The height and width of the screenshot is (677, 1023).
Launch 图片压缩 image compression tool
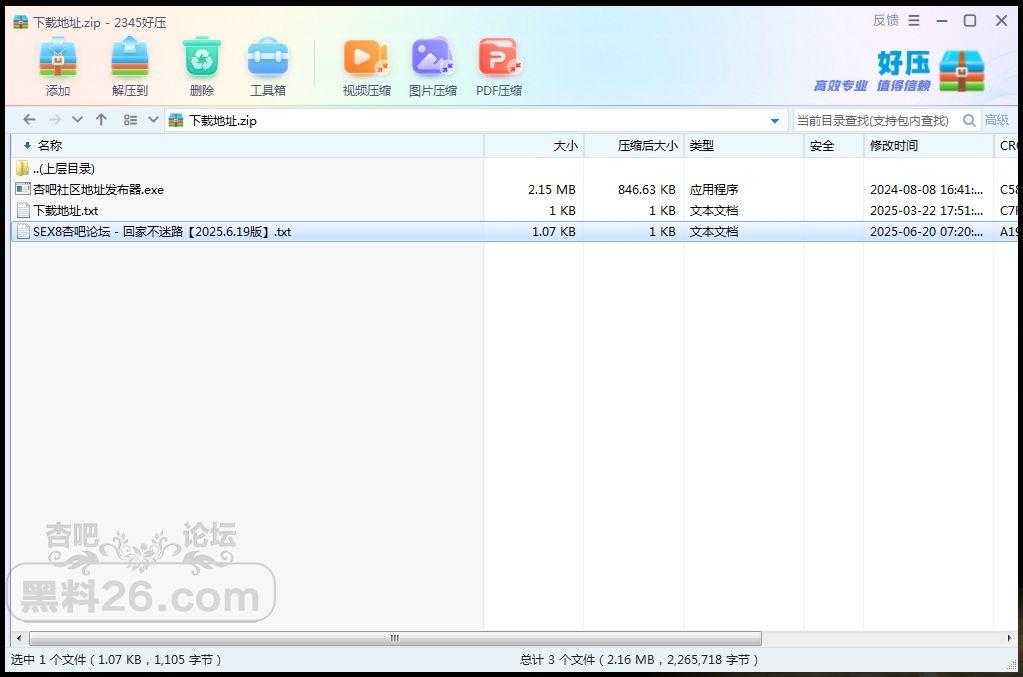433,59
